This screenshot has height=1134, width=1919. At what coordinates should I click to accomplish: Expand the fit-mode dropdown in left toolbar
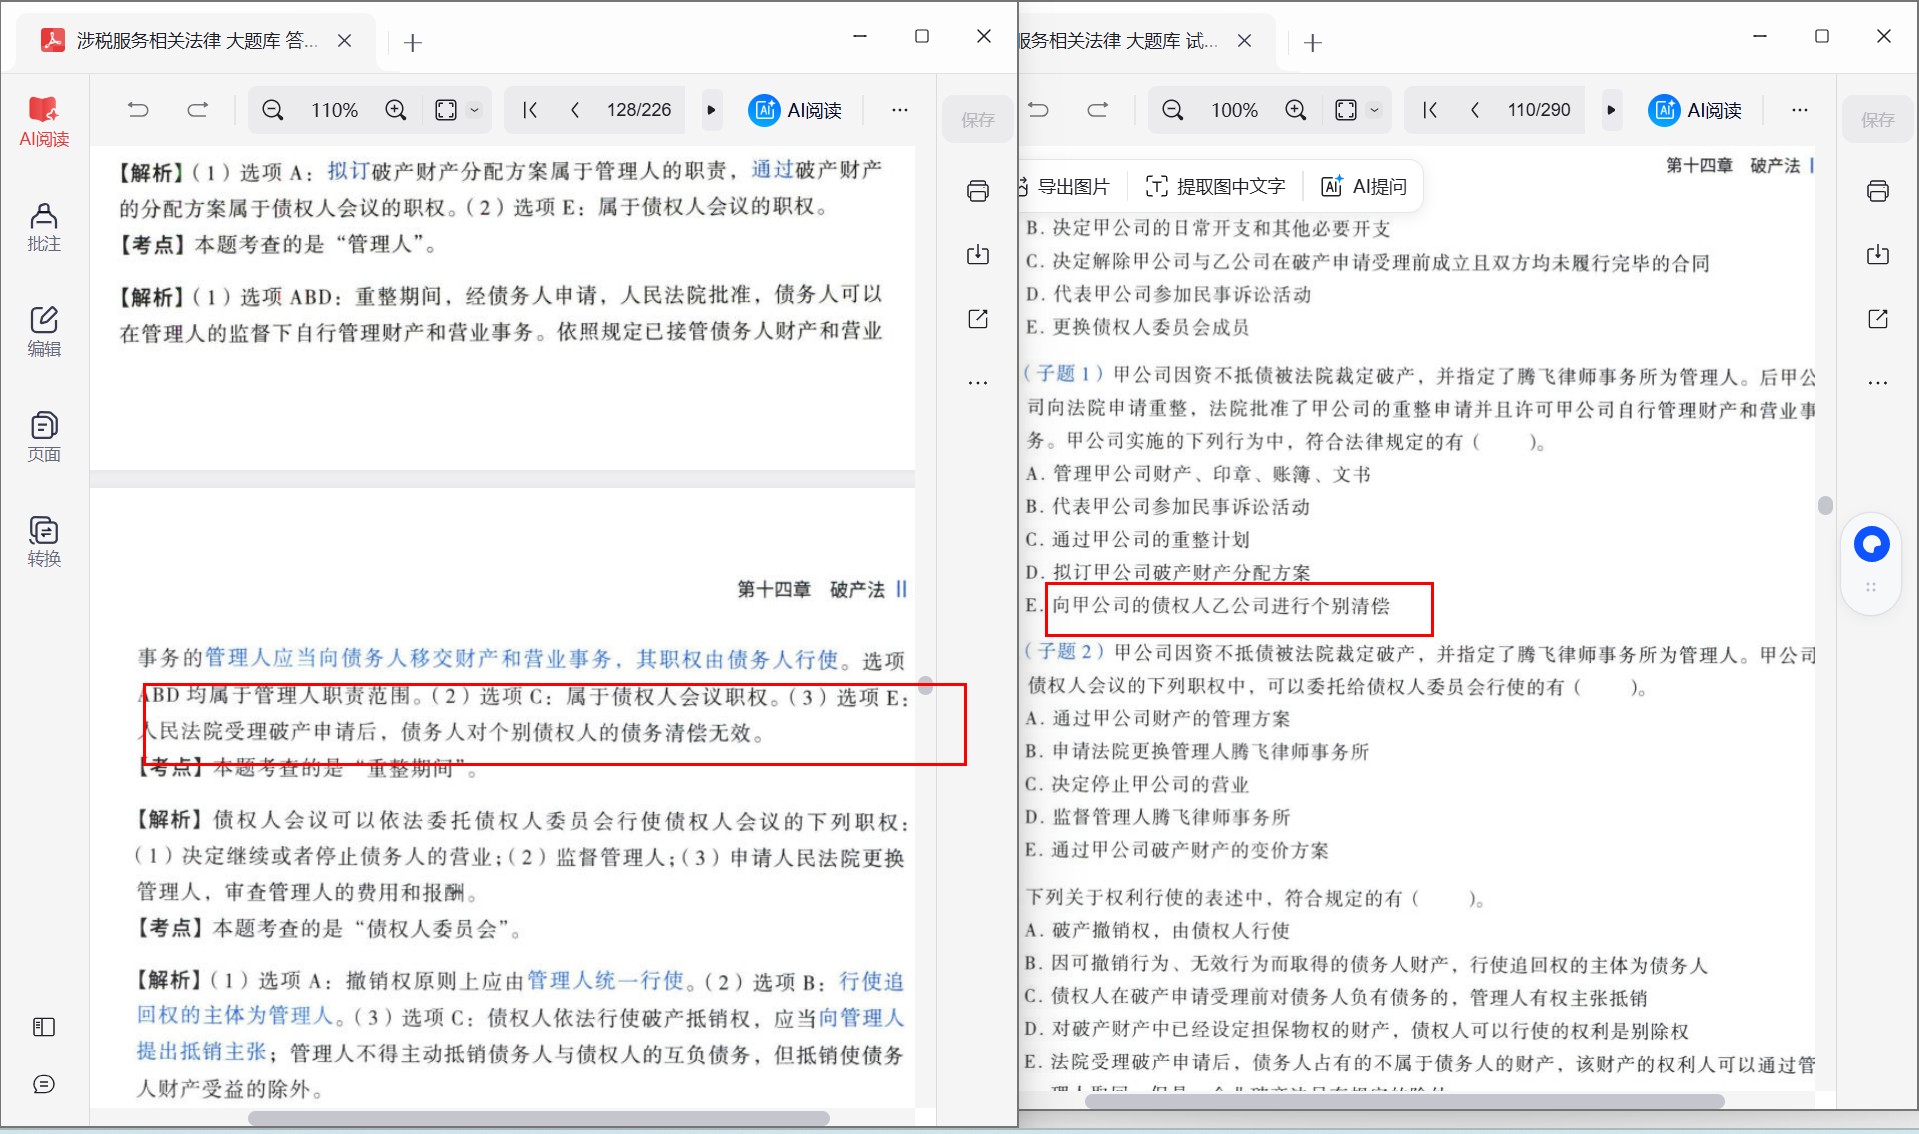point(475,110)
